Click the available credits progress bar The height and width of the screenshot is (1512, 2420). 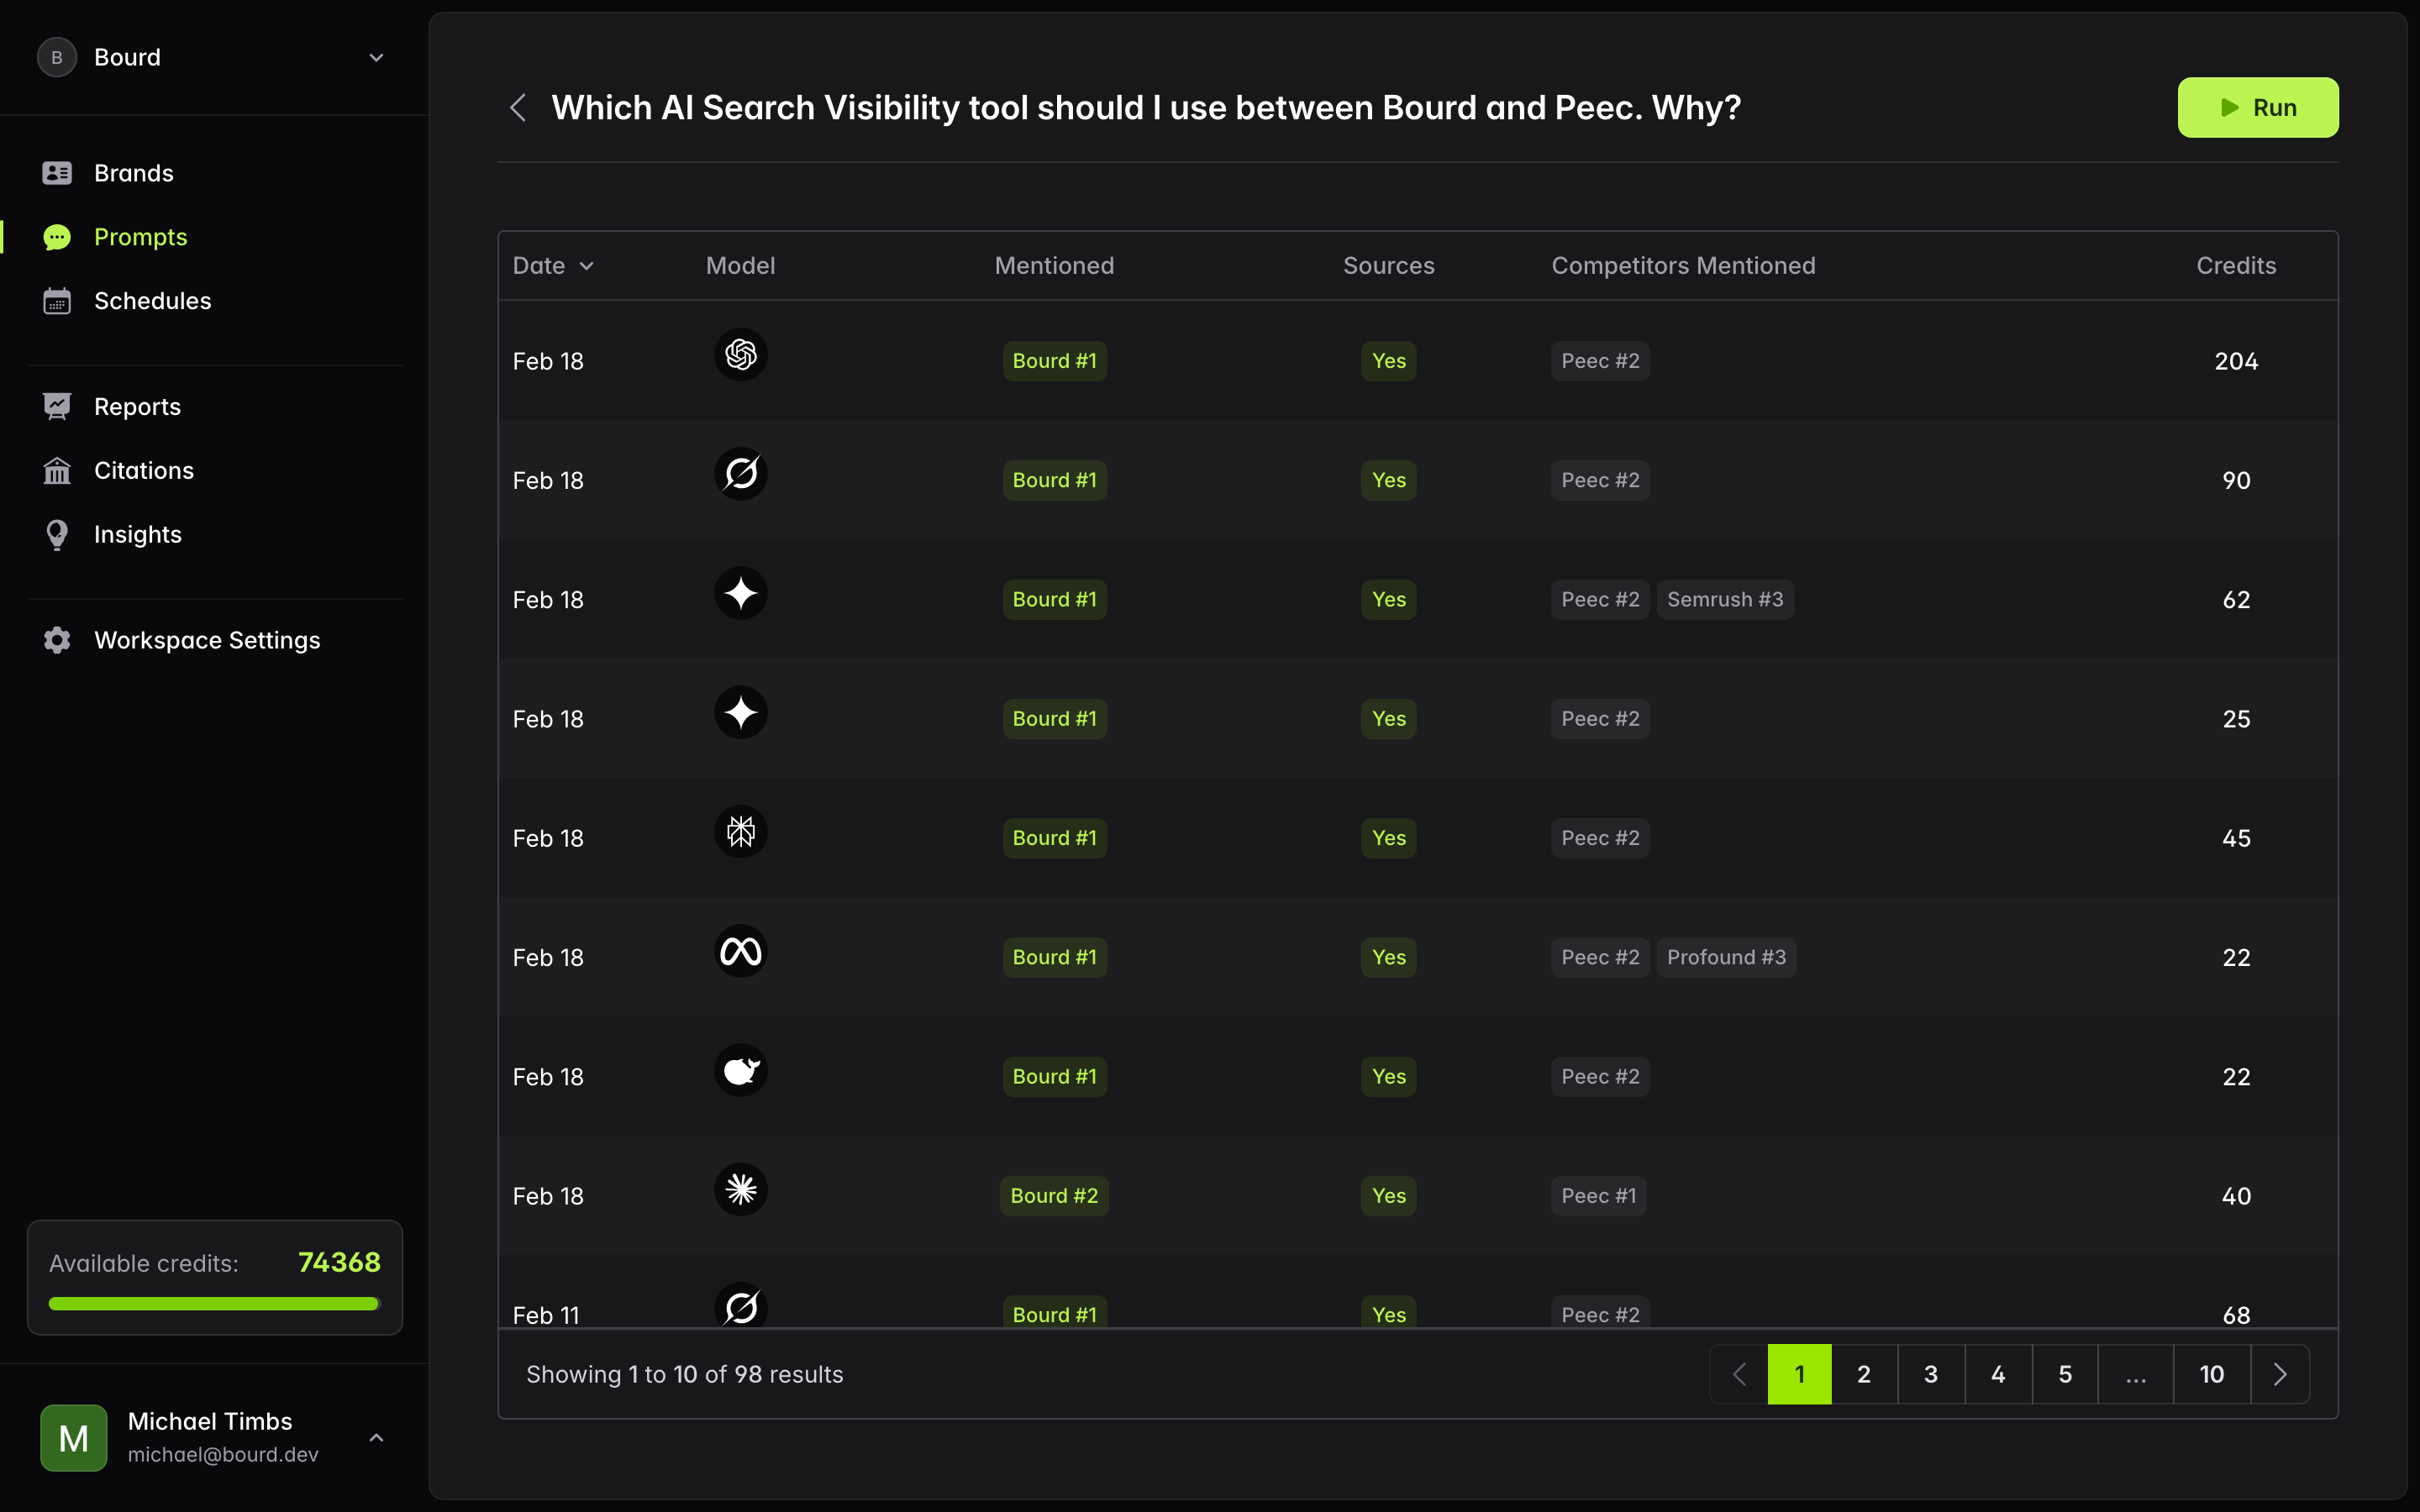tap(213, 1303)
